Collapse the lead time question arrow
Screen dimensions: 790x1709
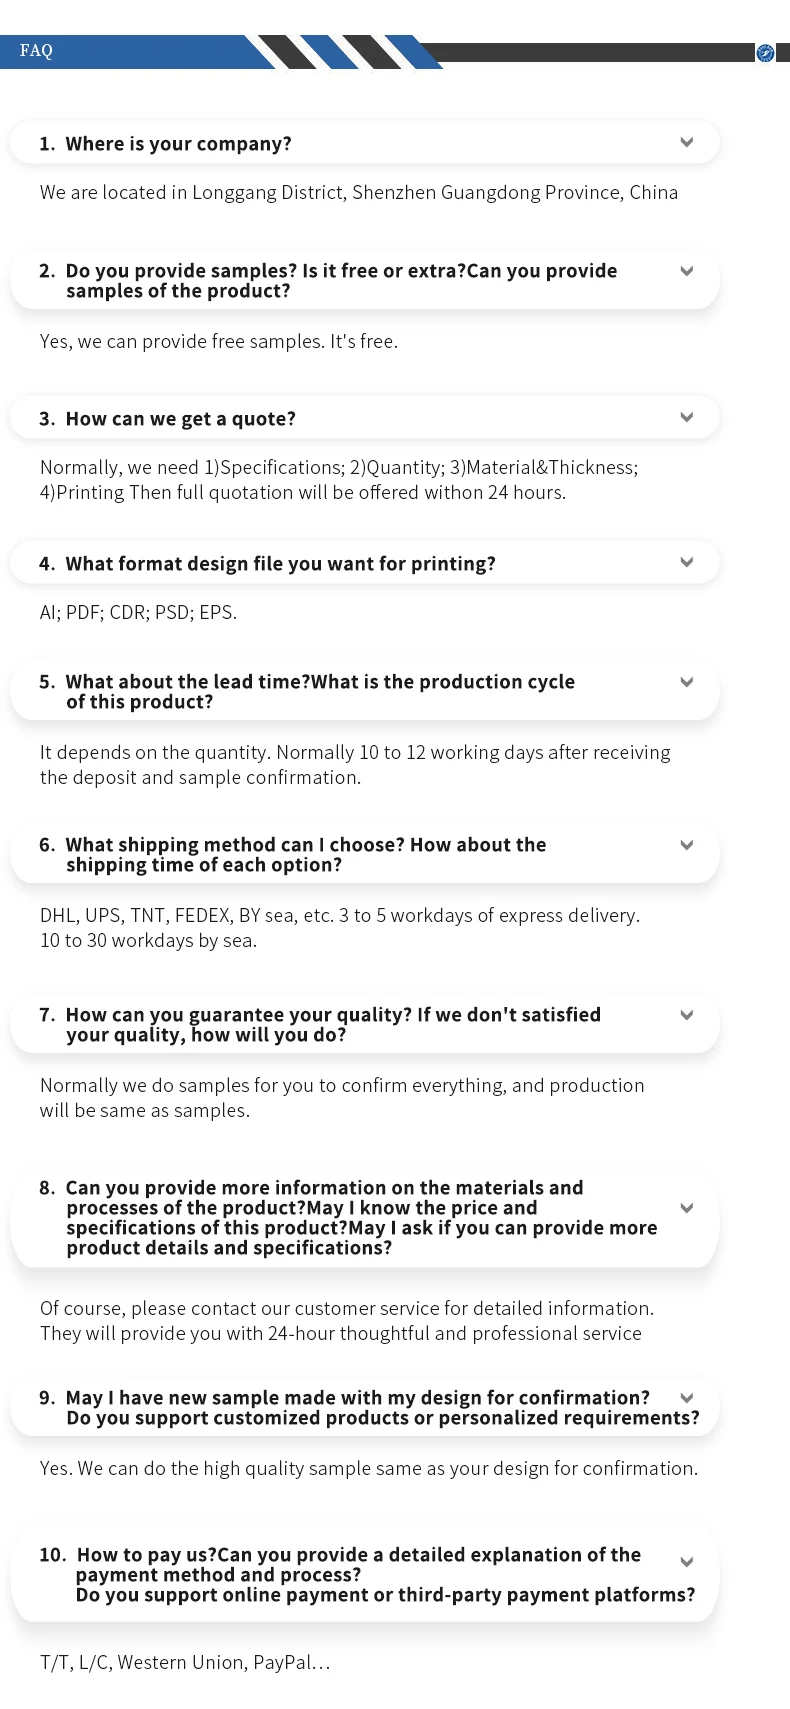tap(687, 682)
